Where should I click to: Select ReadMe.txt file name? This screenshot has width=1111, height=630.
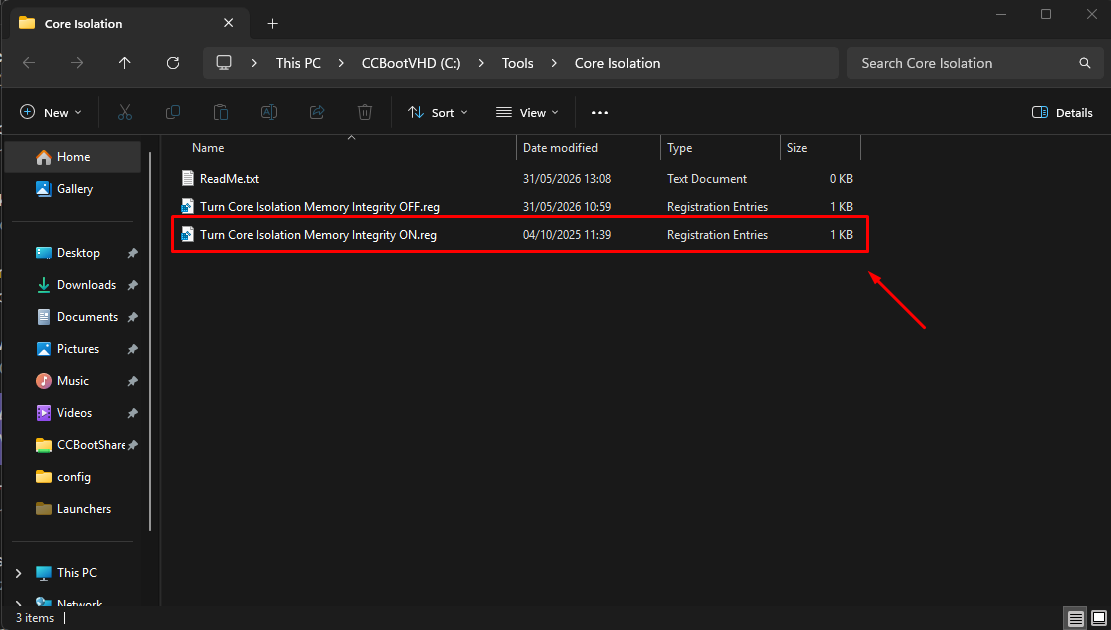(x=230, y=179)
